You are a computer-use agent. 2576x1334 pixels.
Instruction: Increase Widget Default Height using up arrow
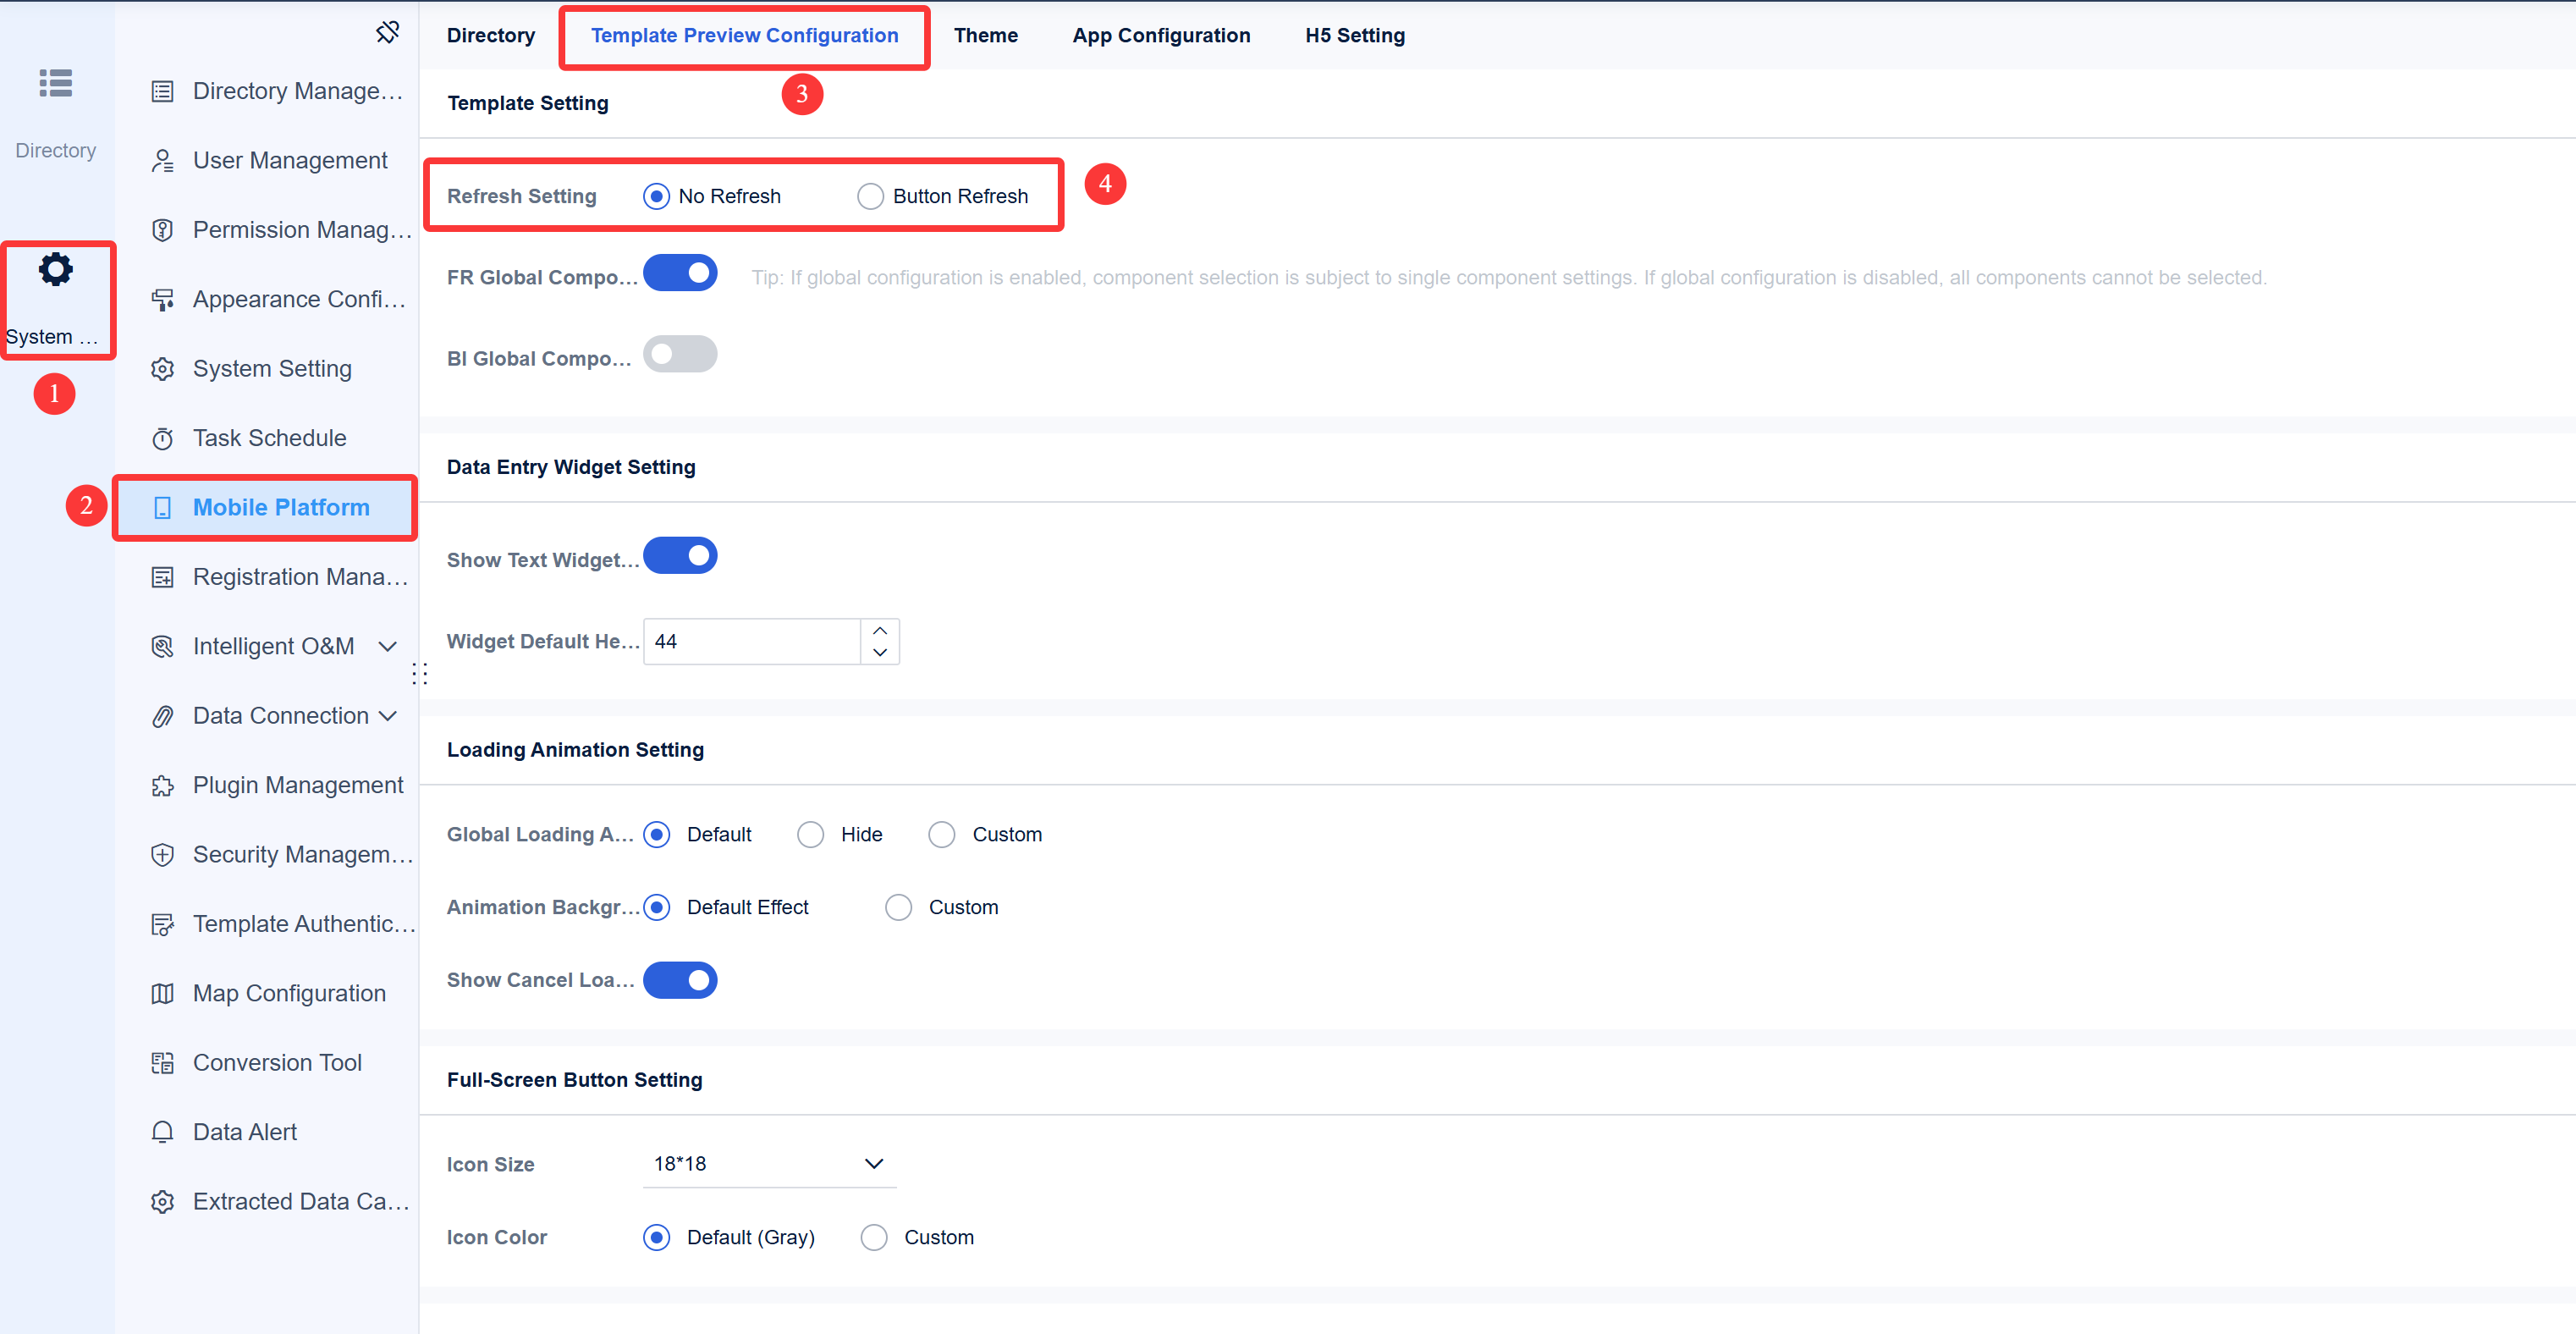[x=880, y=631]
